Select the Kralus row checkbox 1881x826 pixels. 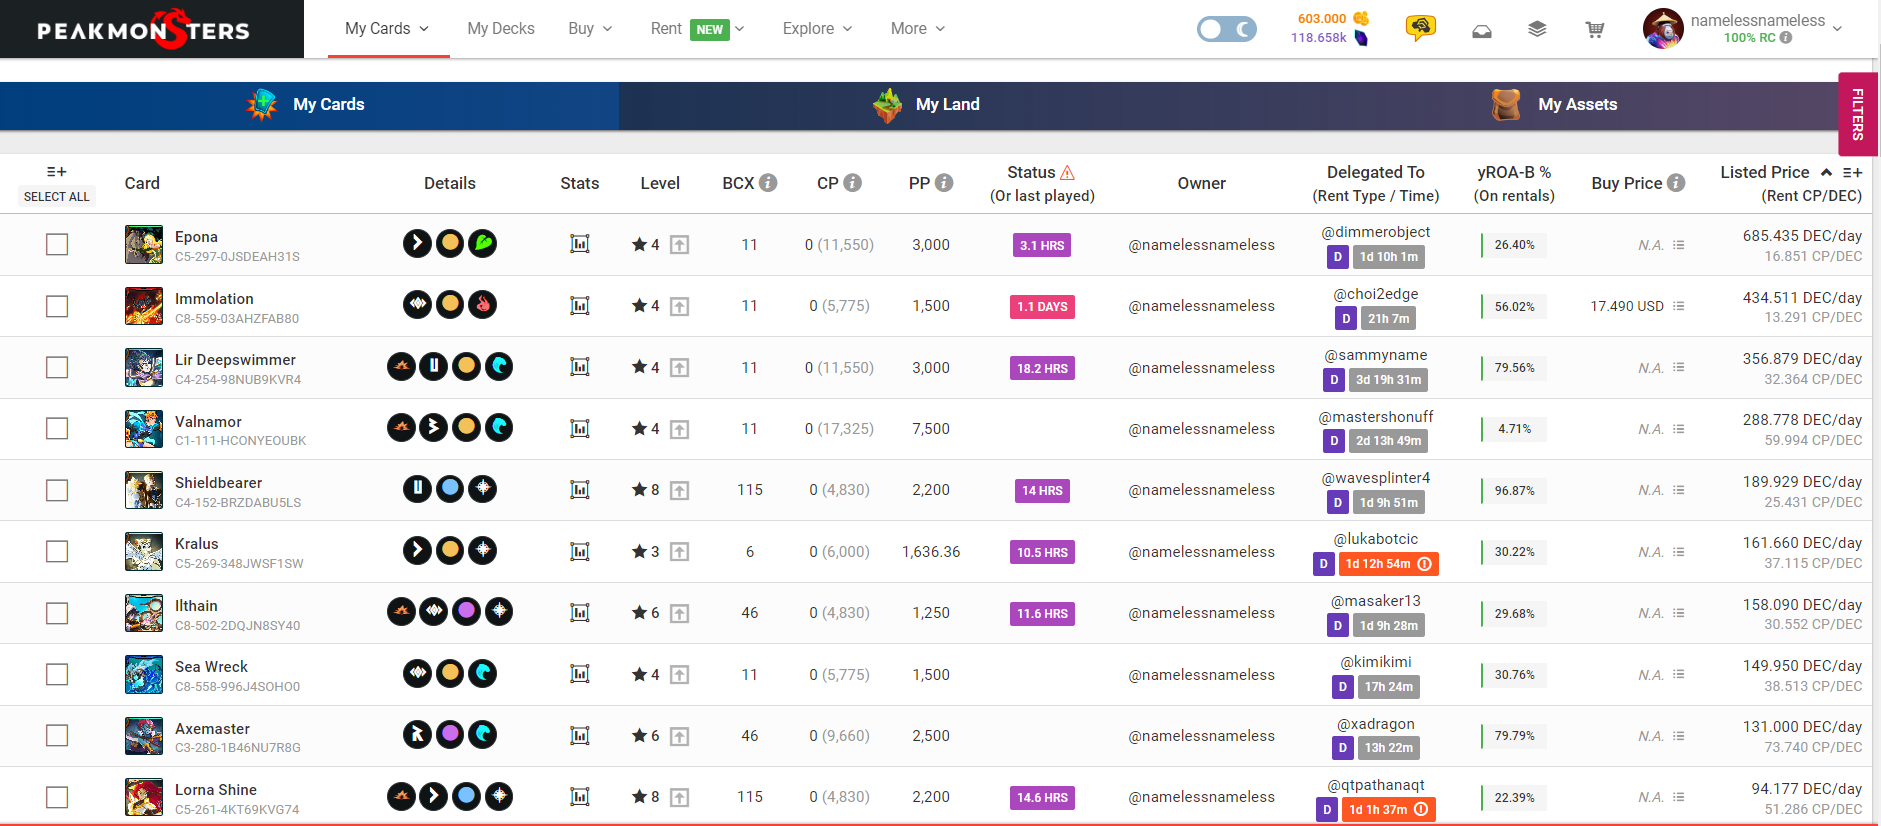[57, 552]
